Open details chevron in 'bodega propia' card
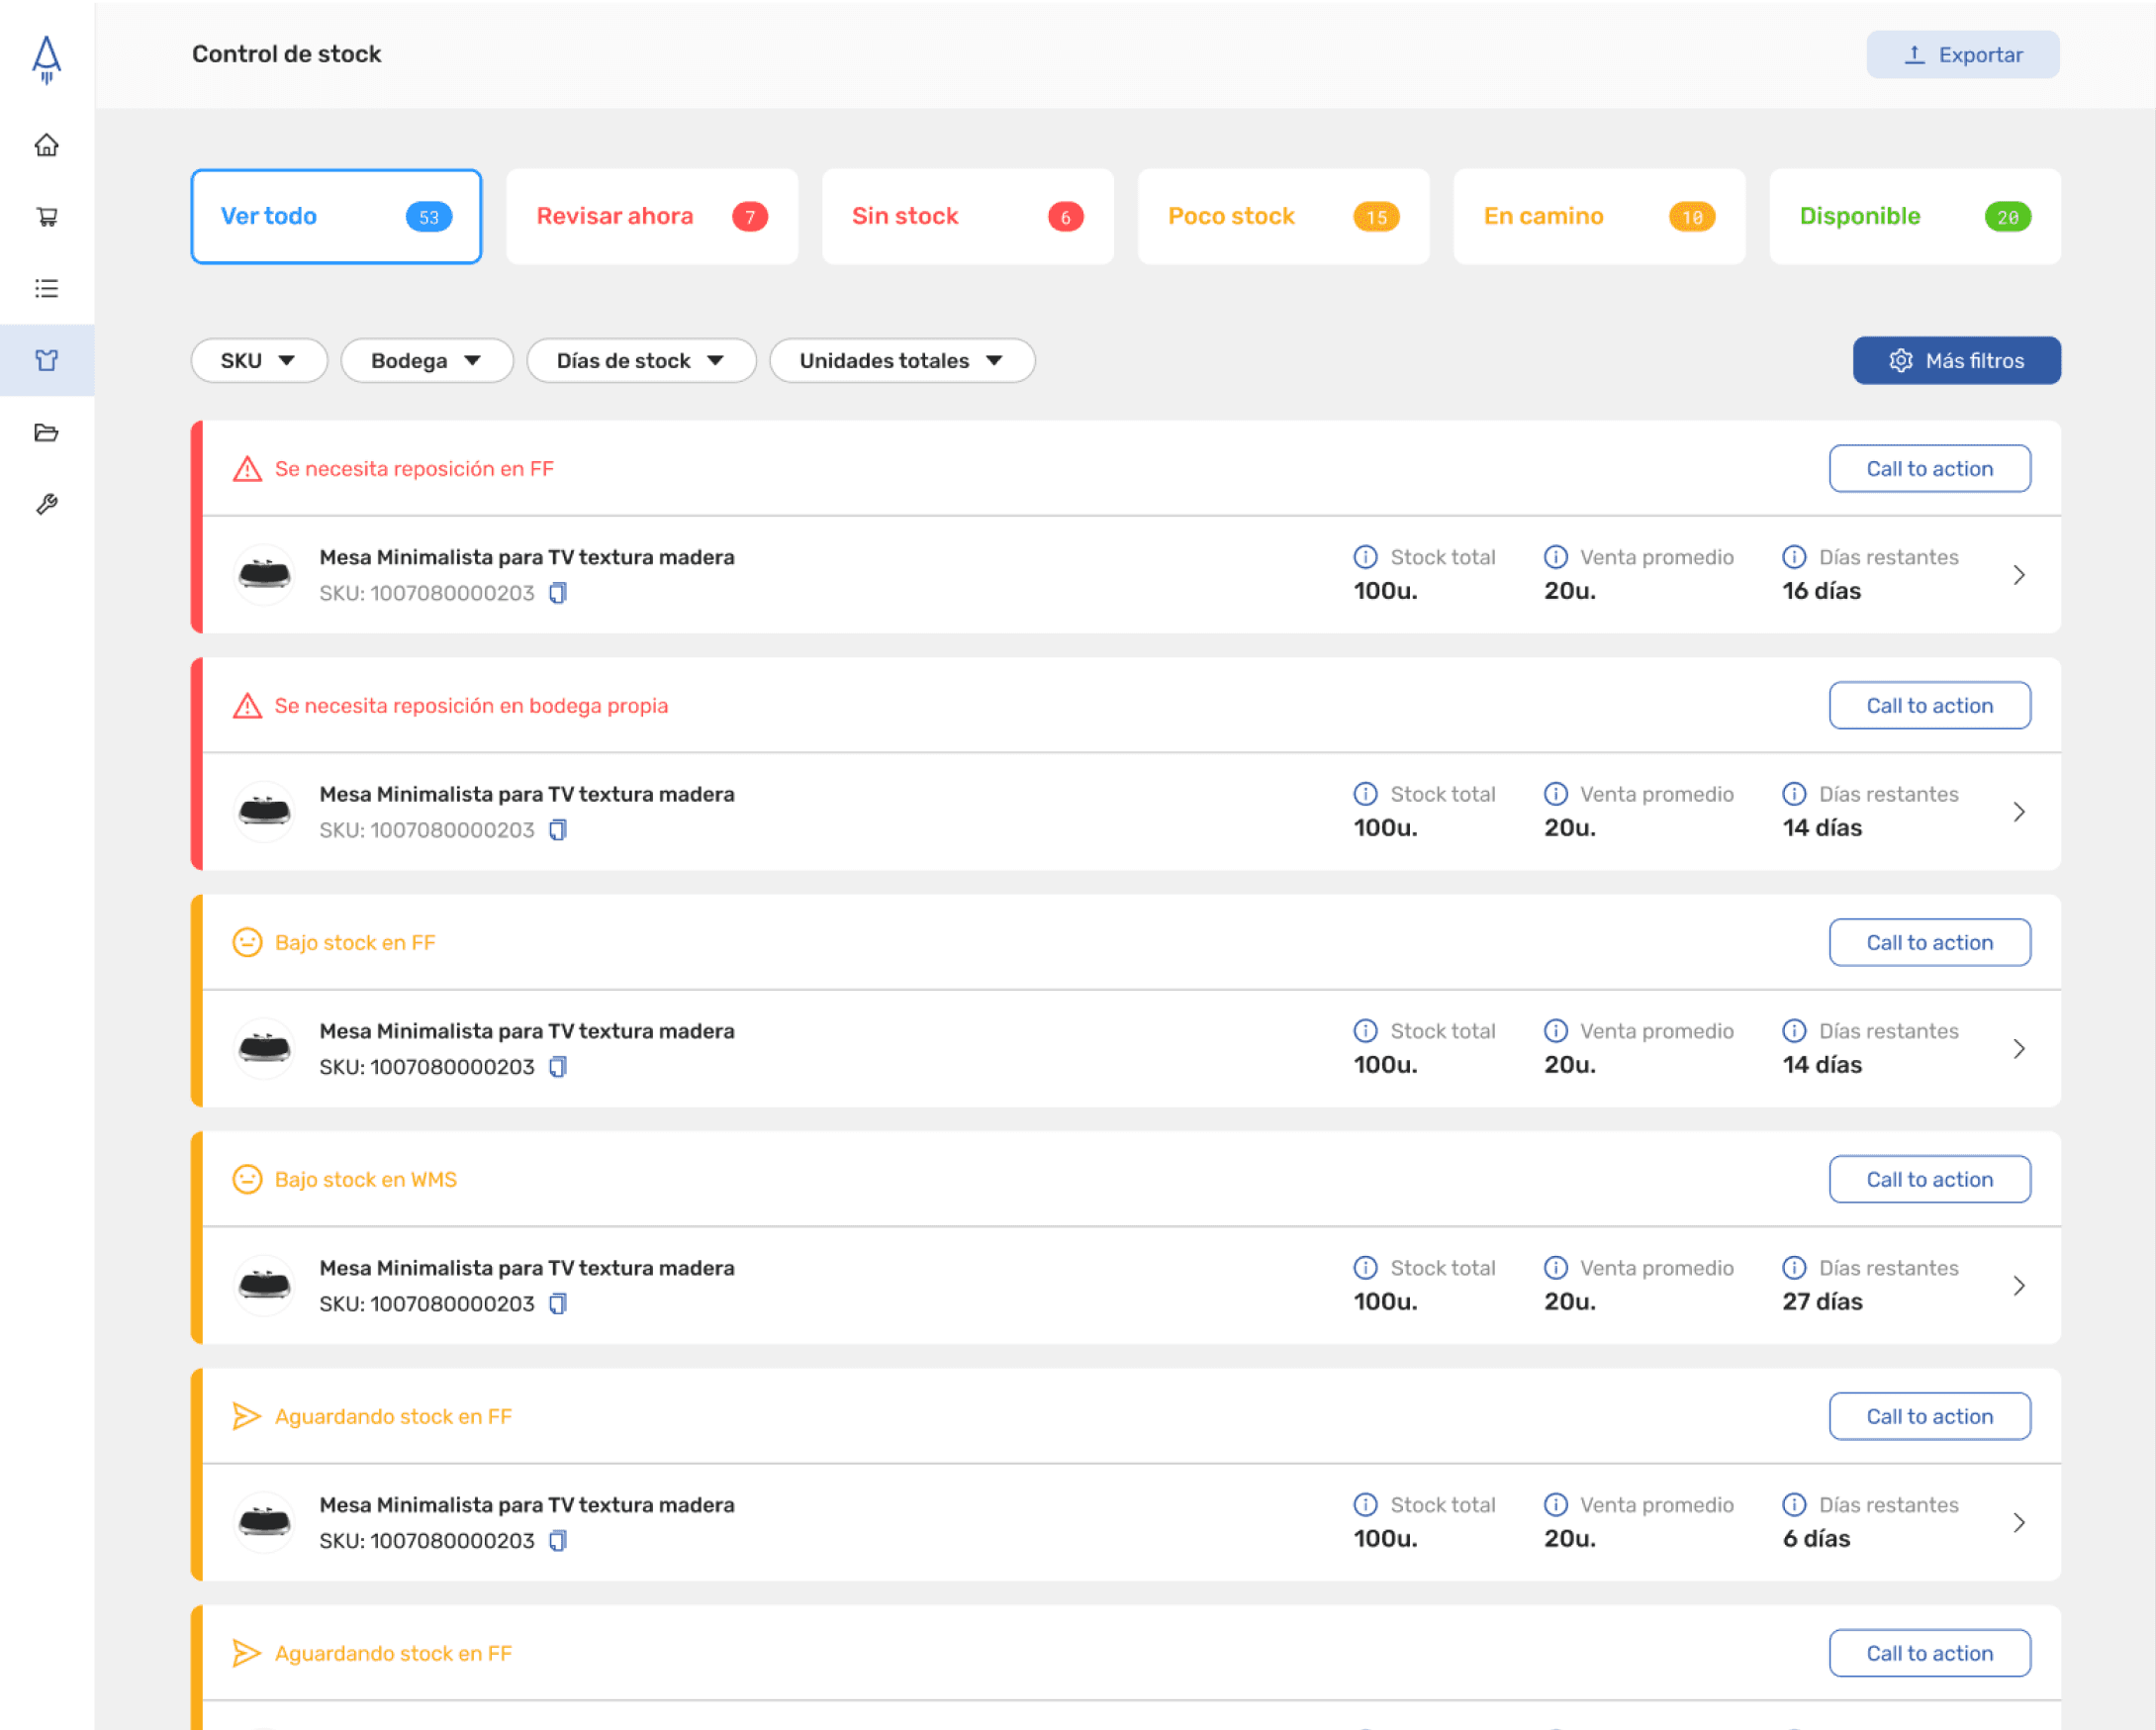The height and width of the screenshot is (1730, 2156). tap(2019, 812)
